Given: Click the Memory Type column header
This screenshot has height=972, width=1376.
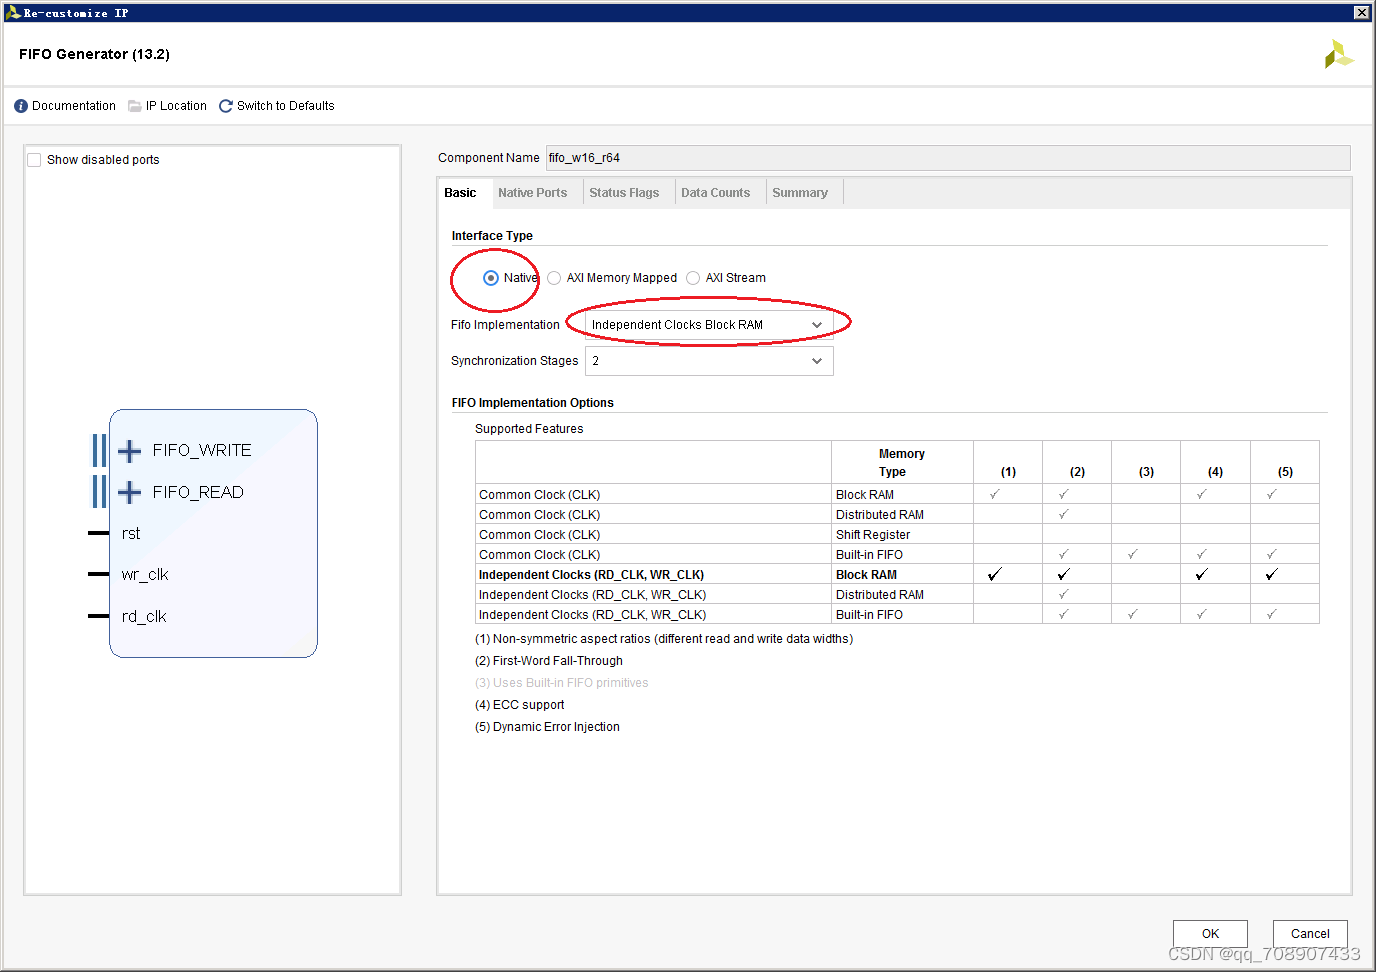Looking at the screenshot, I should pos(902,463).
